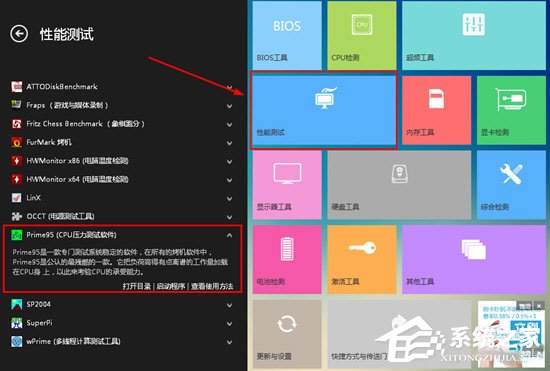Image resolution: width=550 pixels, height=371 pixels.
Task: Click the LinX app icon
Action: [x=16, y=198]
